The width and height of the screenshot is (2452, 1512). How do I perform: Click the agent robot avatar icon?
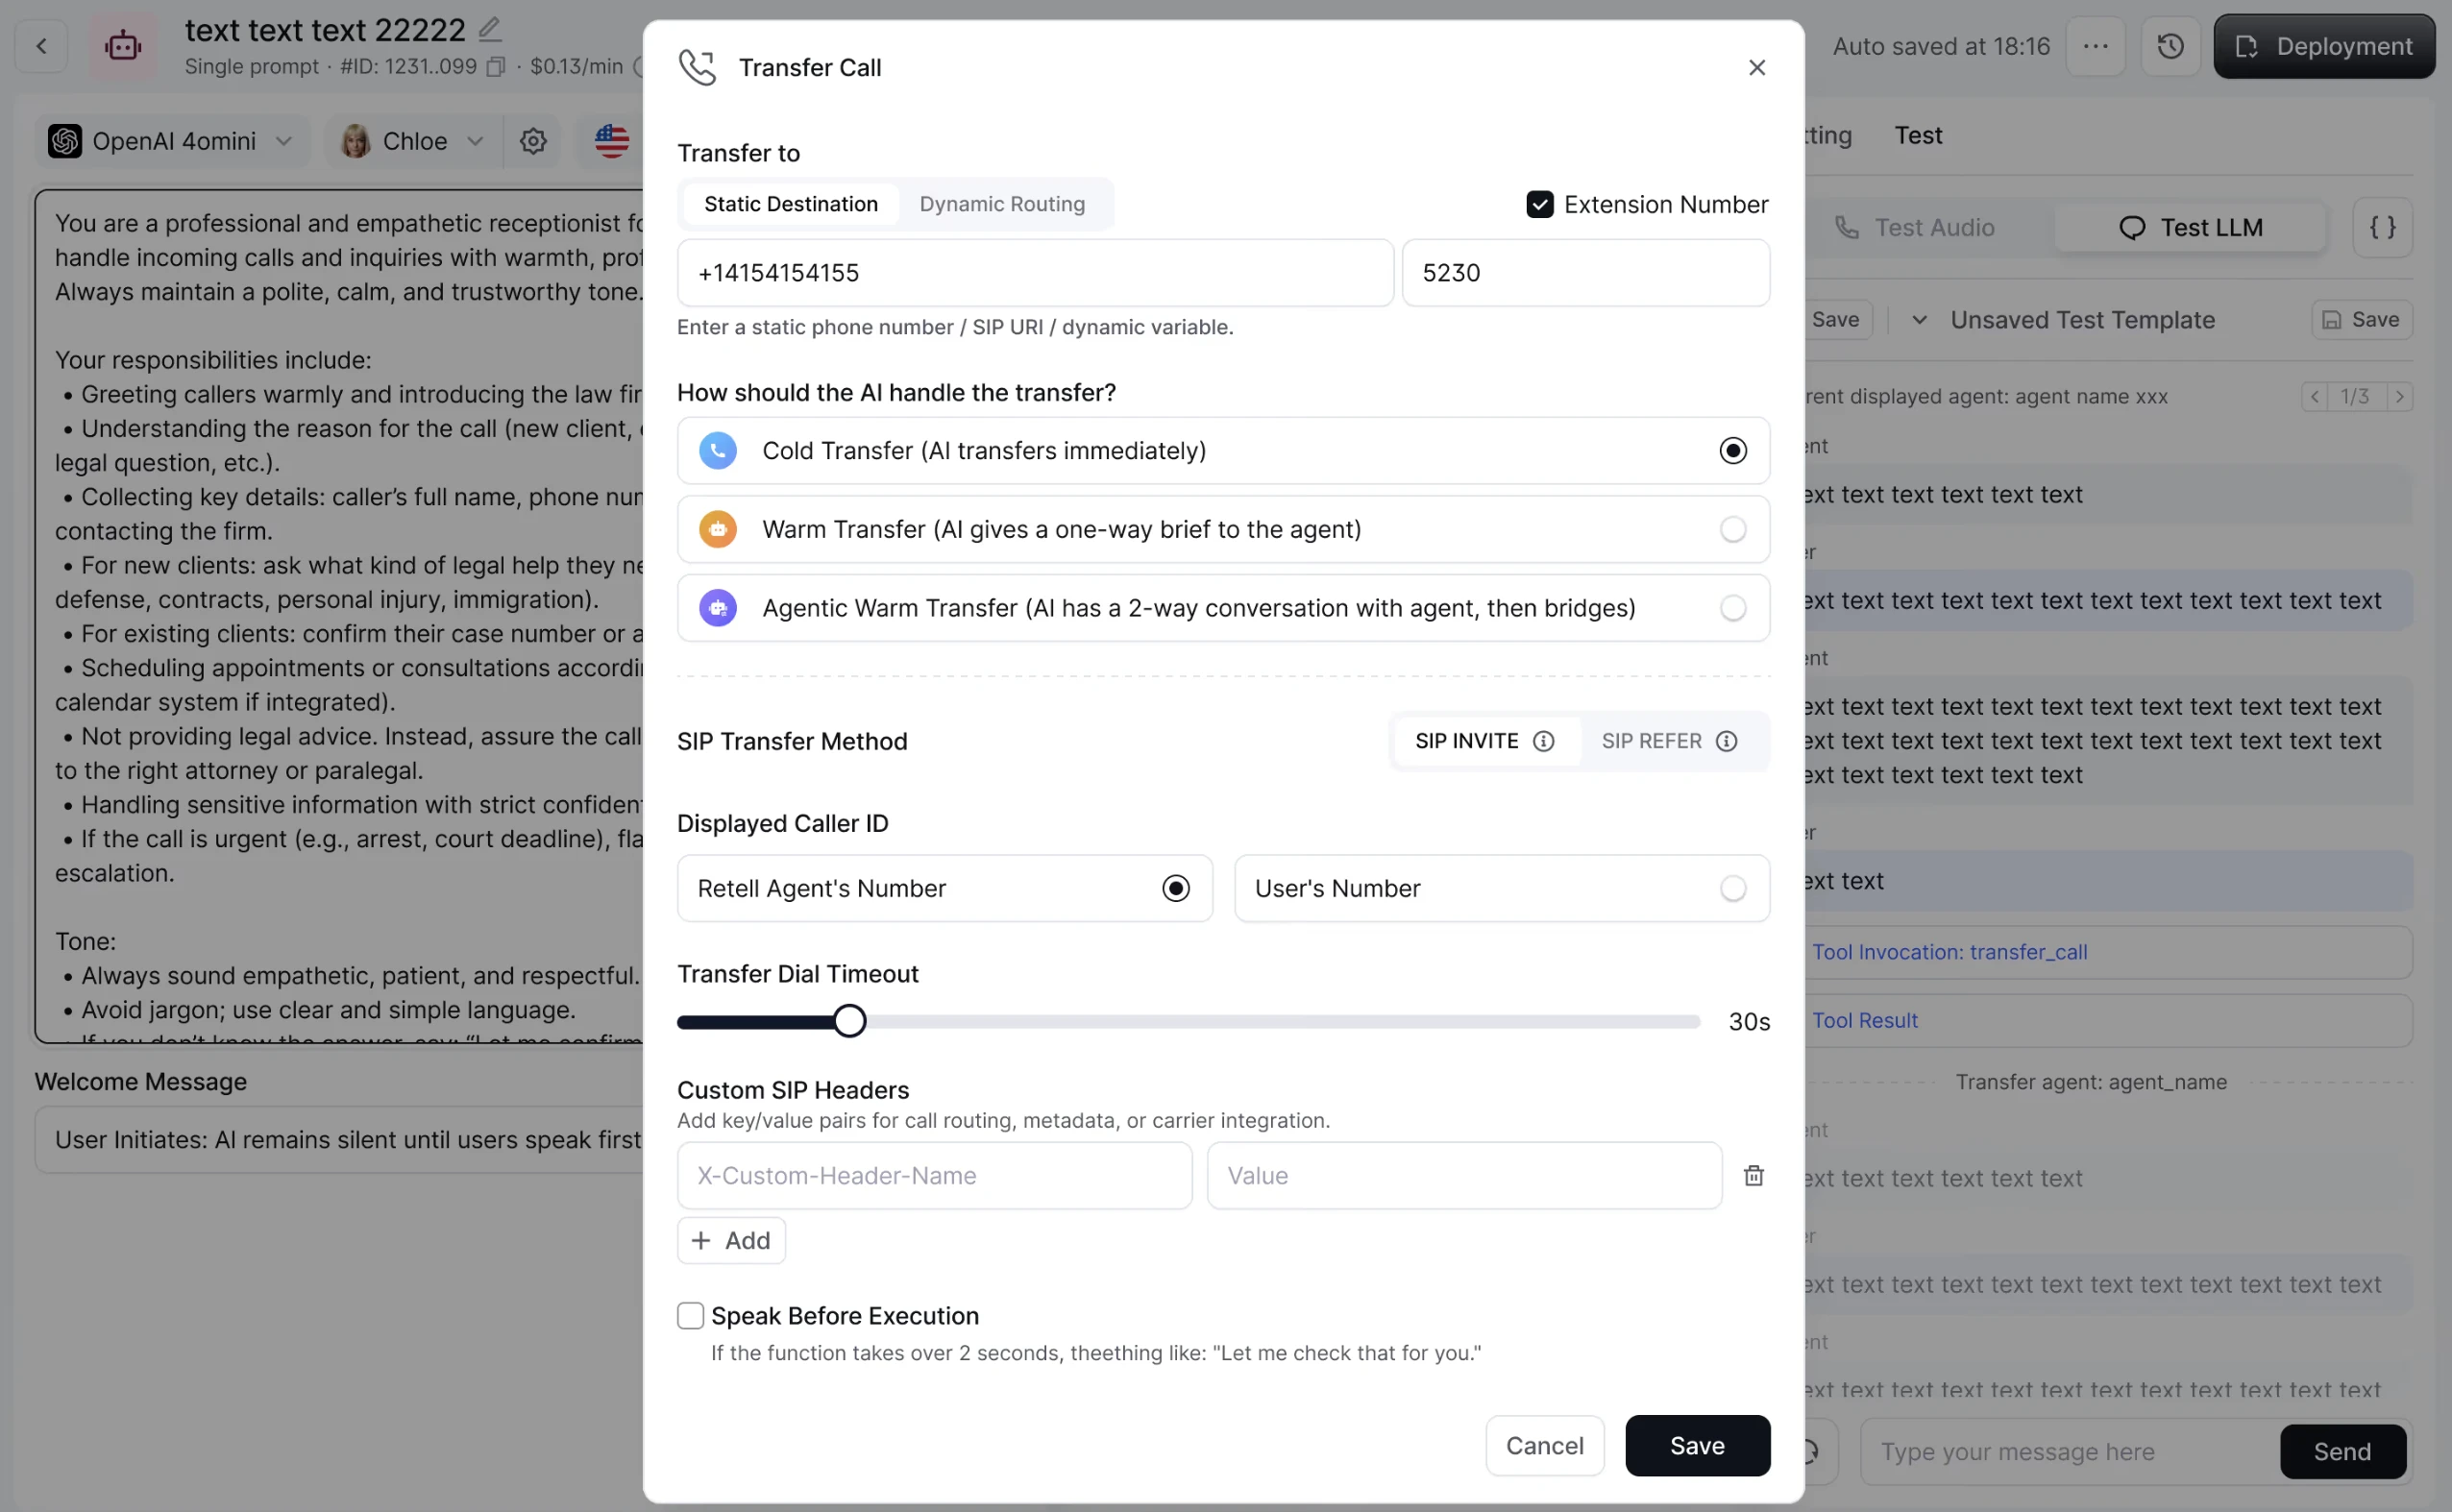click(x=123, y=46)
